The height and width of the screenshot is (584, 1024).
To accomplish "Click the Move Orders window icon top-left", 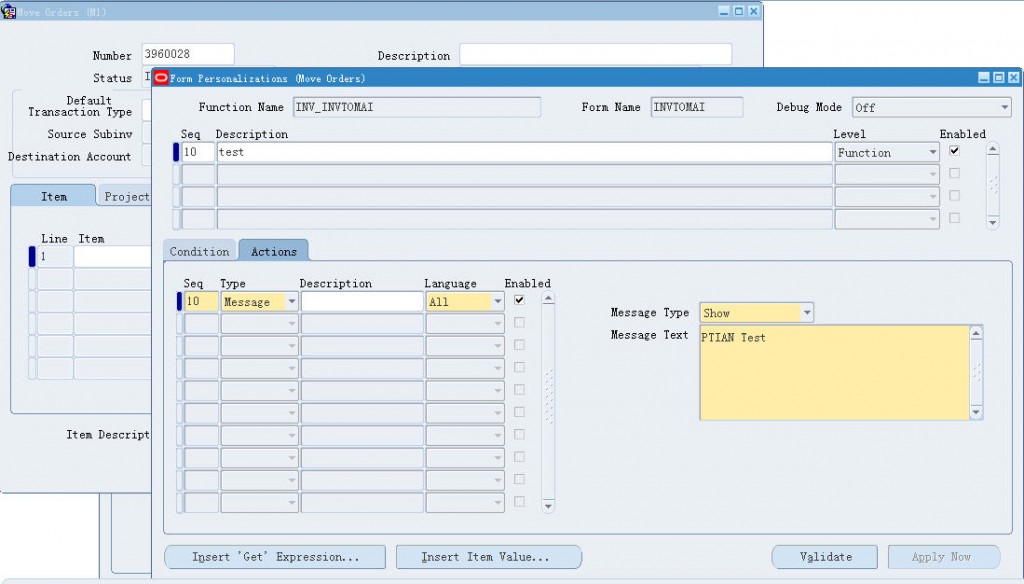I will tap(8, 9).
